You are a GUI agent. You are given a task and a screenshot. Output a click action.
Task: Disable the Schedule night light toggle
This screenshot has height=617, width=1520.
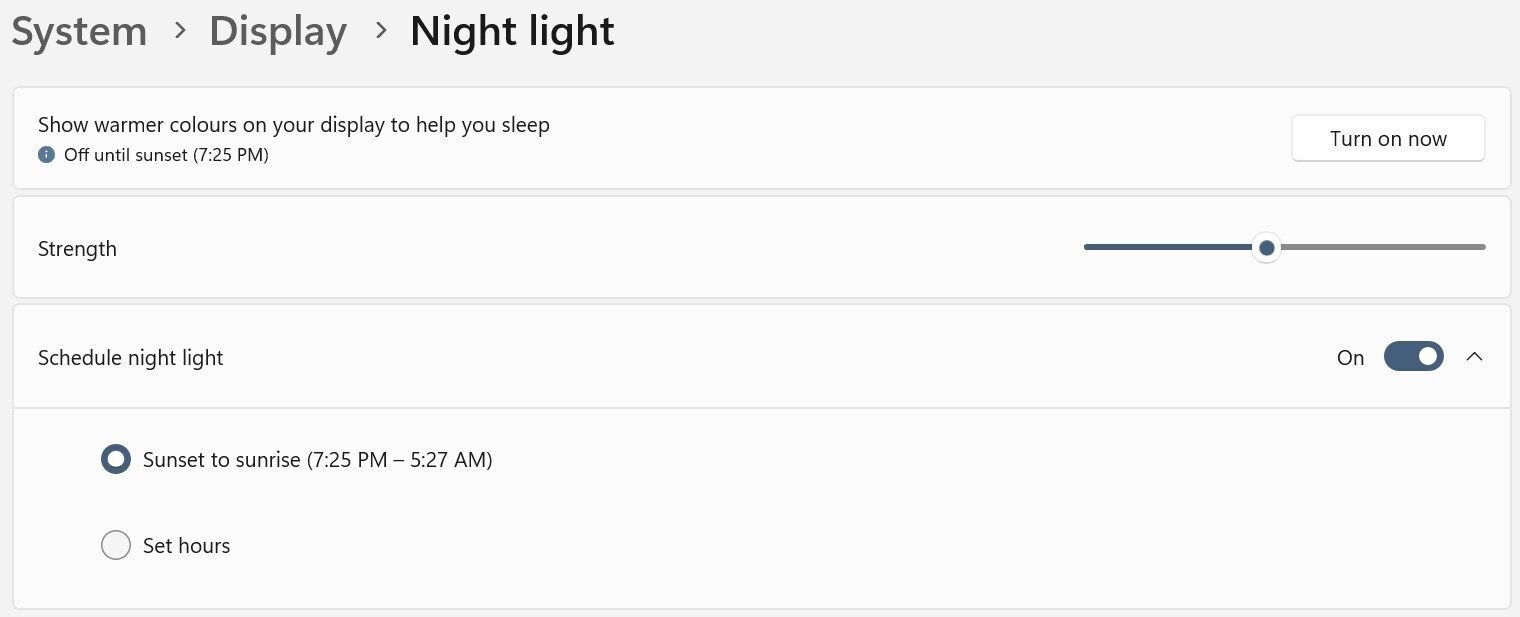pos(1413,357)
